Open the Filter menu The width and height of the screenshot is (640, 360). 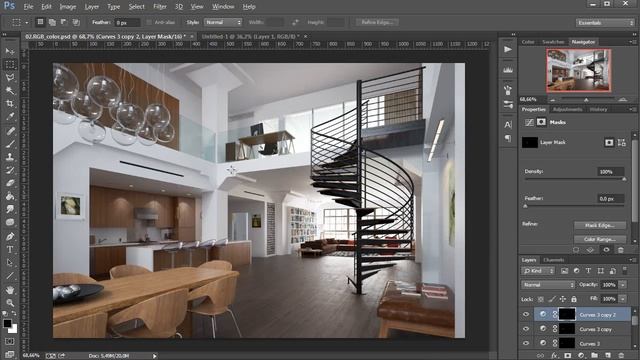(160, 7)
